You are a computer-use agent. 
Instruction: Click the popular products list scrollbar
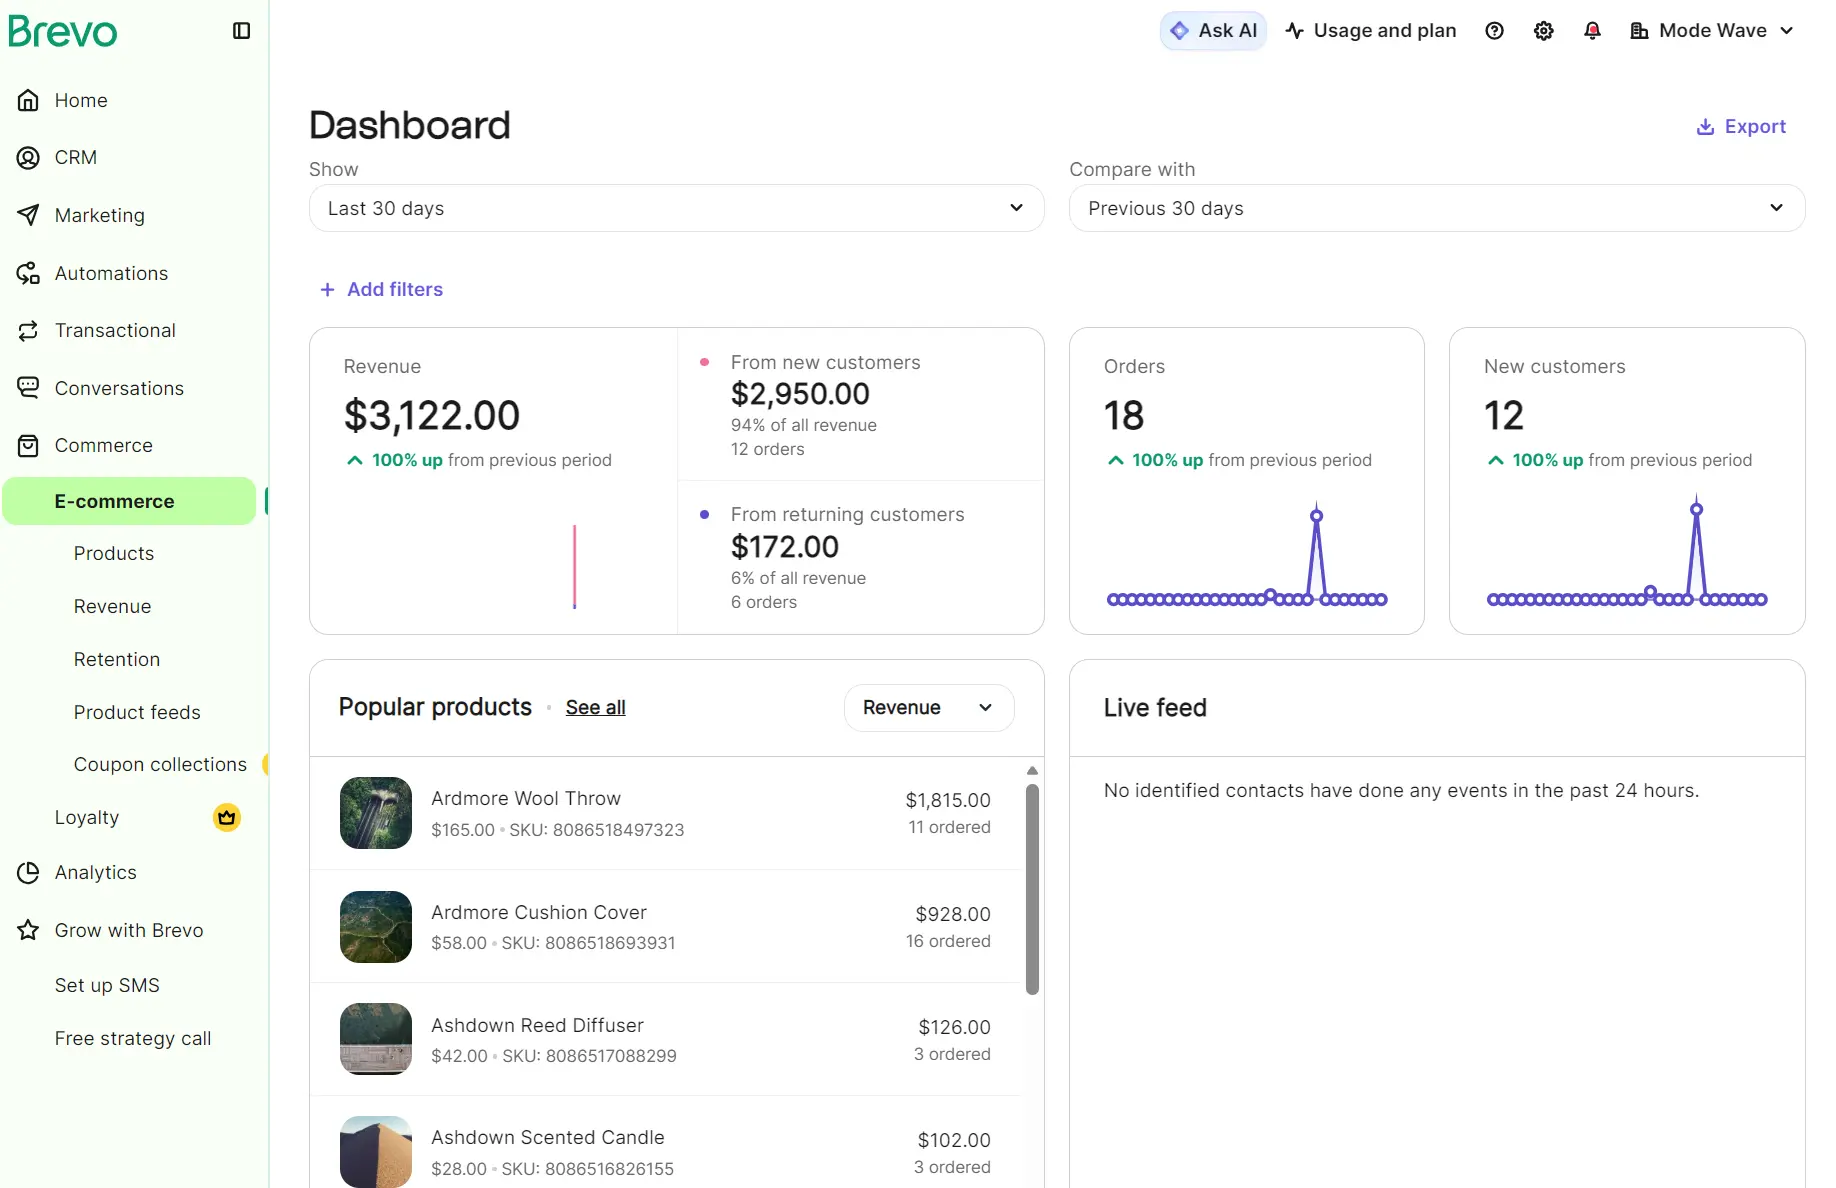(x=1032, y=889)
